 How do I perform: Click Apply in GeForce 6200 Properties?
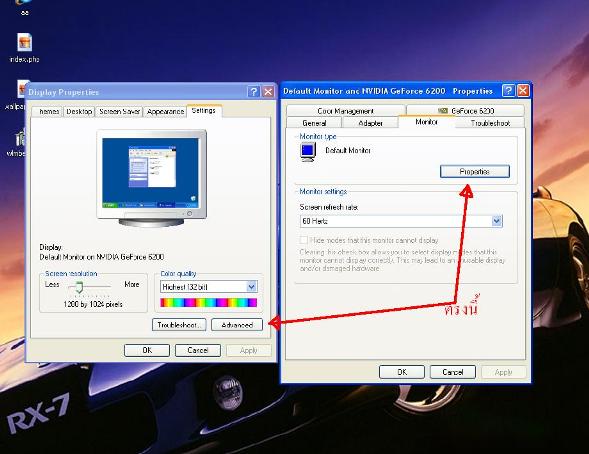(504, 372)
